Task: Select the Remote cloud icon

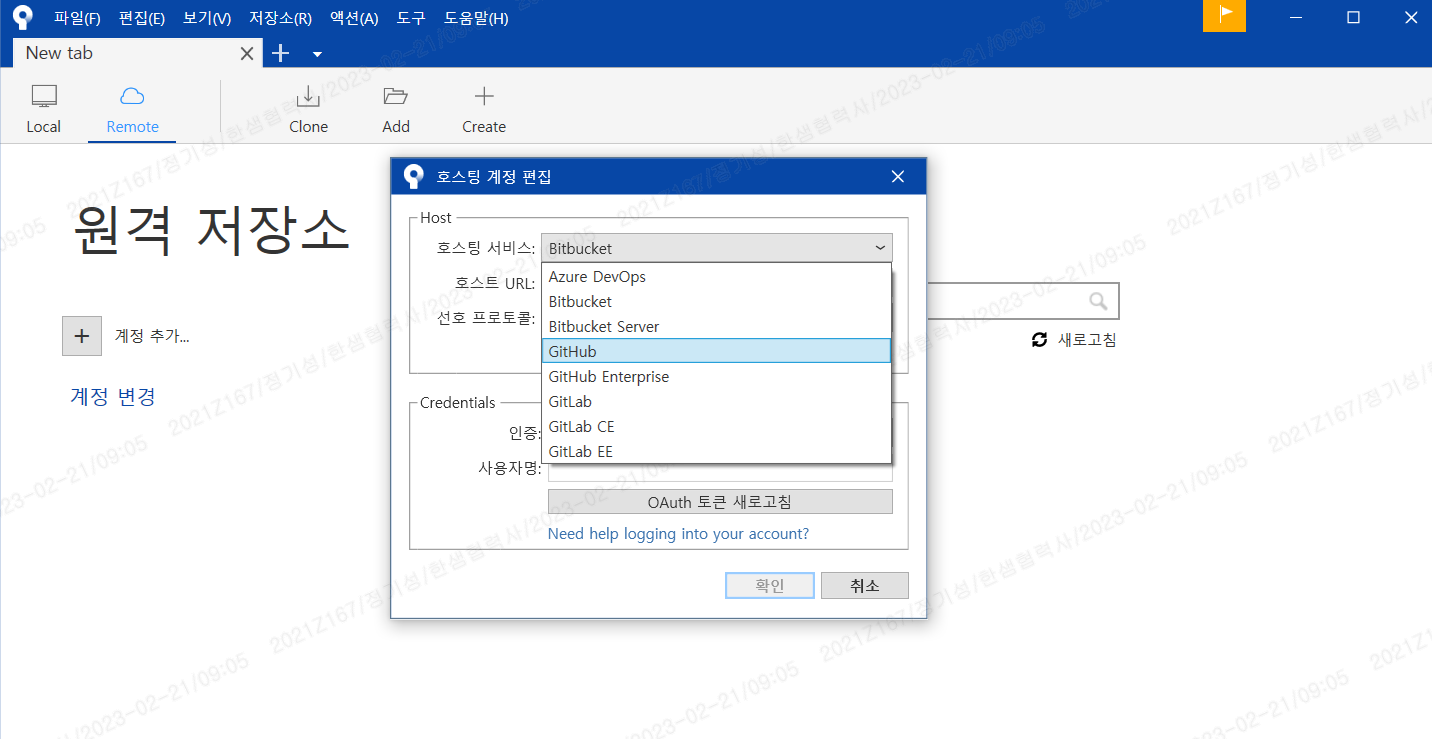Action: pyautogui.click(x=132, y=96)
